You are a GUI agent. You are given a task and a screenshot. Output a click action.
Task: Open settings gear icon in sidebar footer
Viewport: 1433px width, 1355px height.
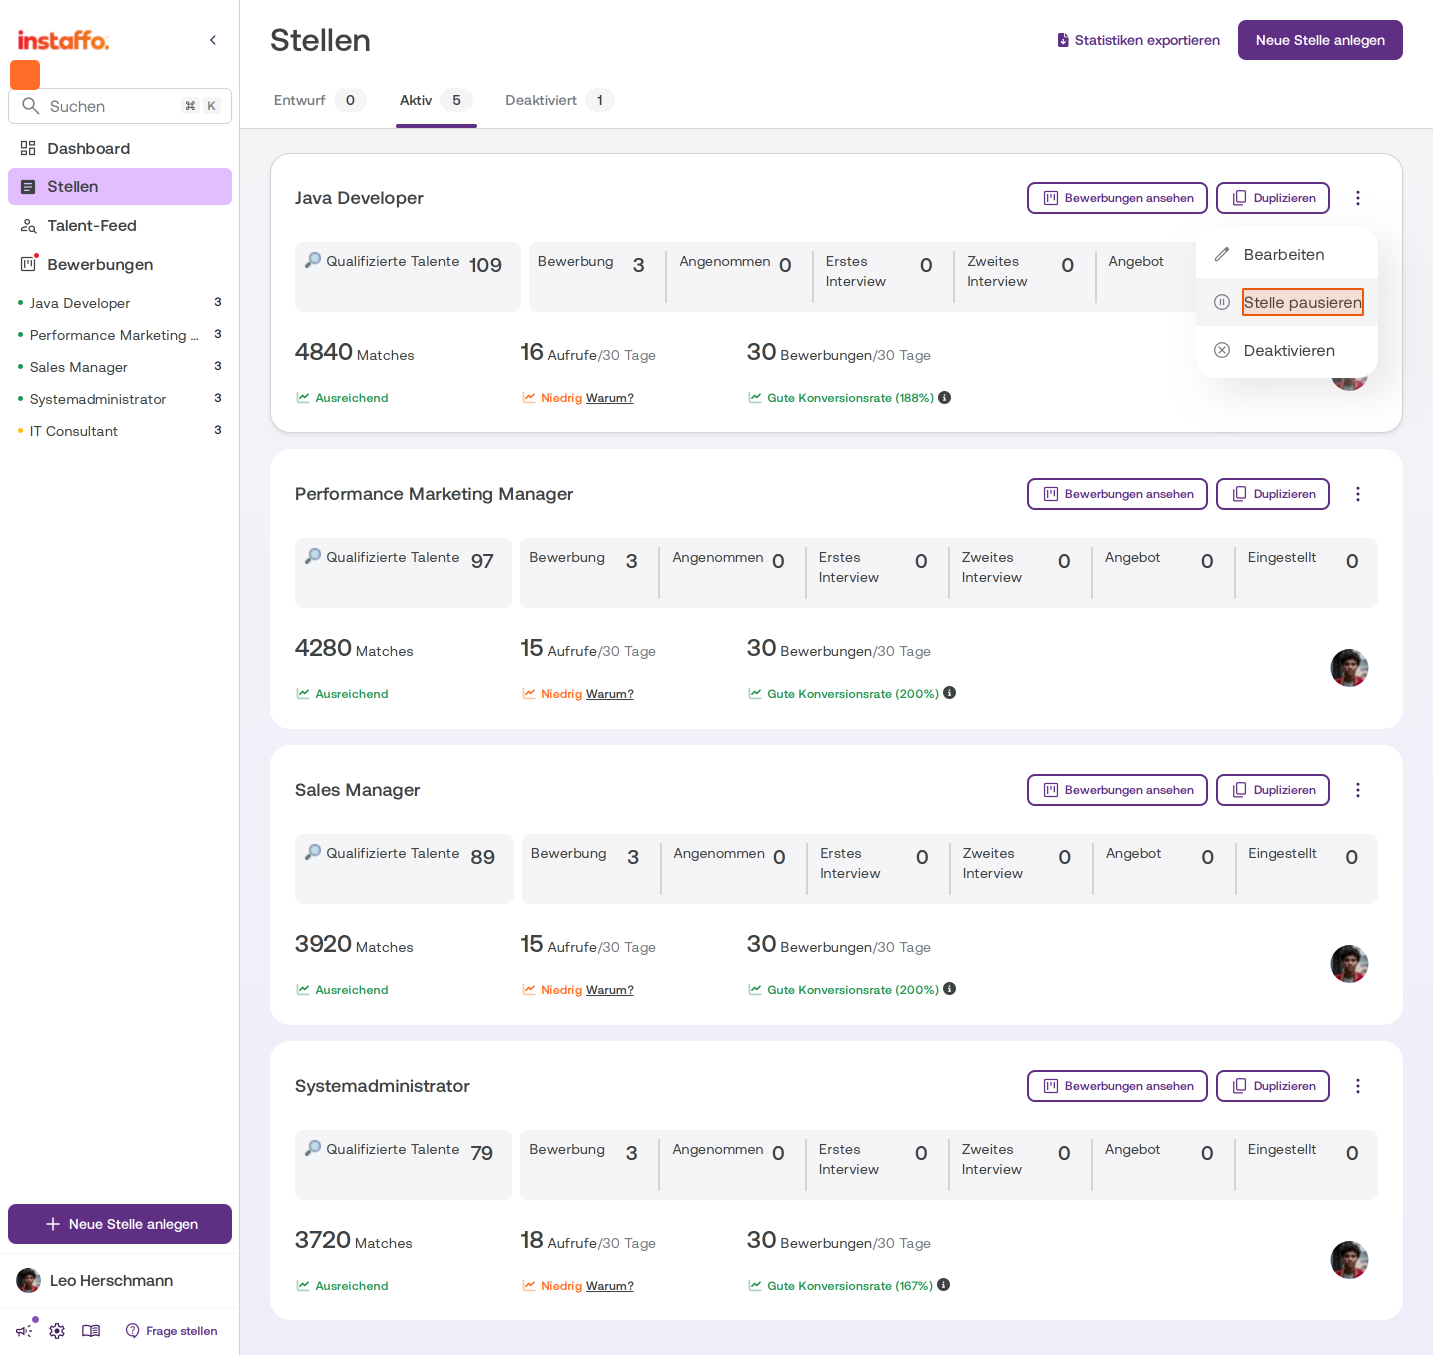(x=57, y=1331)
